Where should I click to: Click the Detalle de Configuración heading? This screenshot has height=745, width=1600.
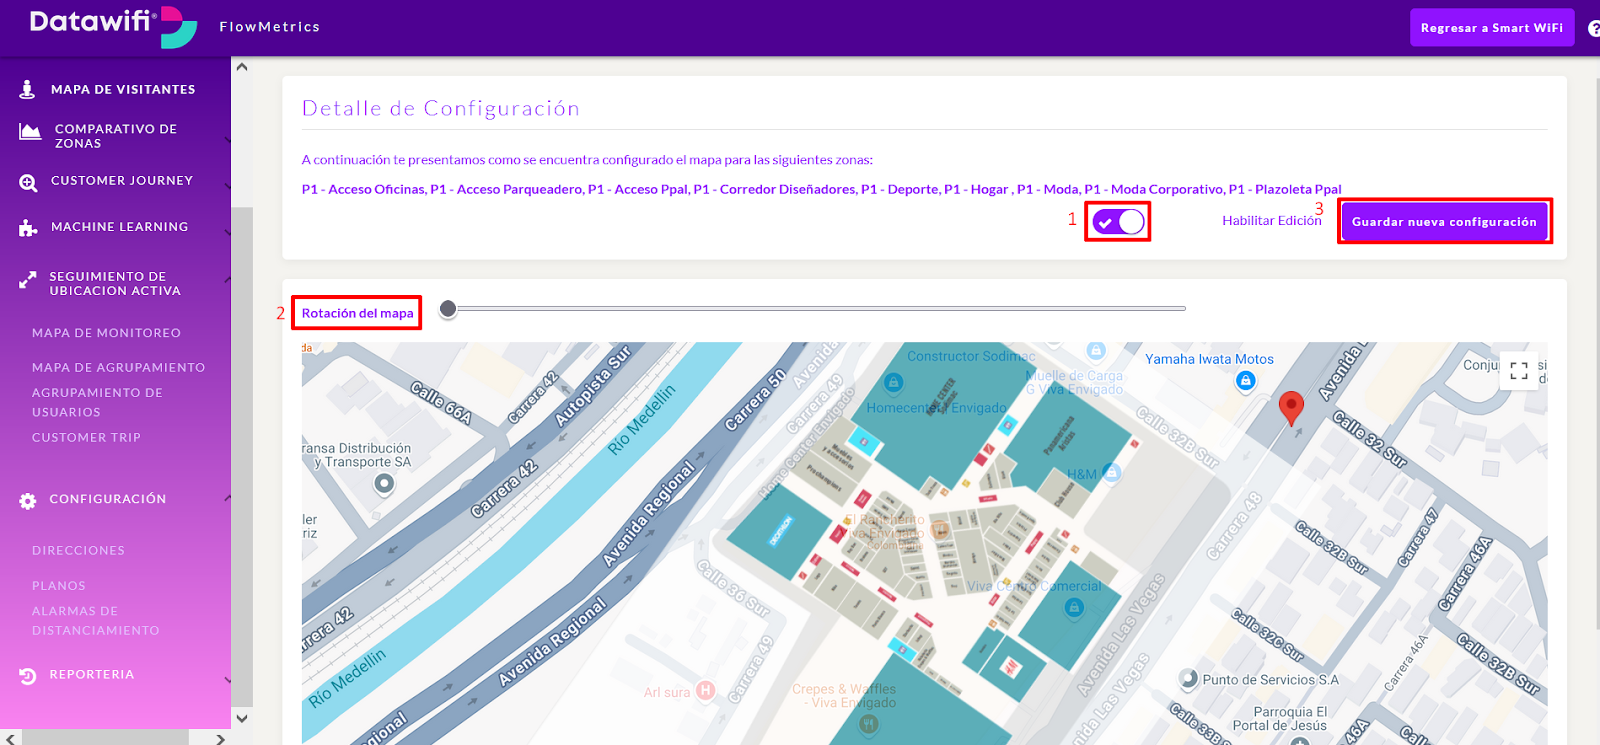click(441, 108)
